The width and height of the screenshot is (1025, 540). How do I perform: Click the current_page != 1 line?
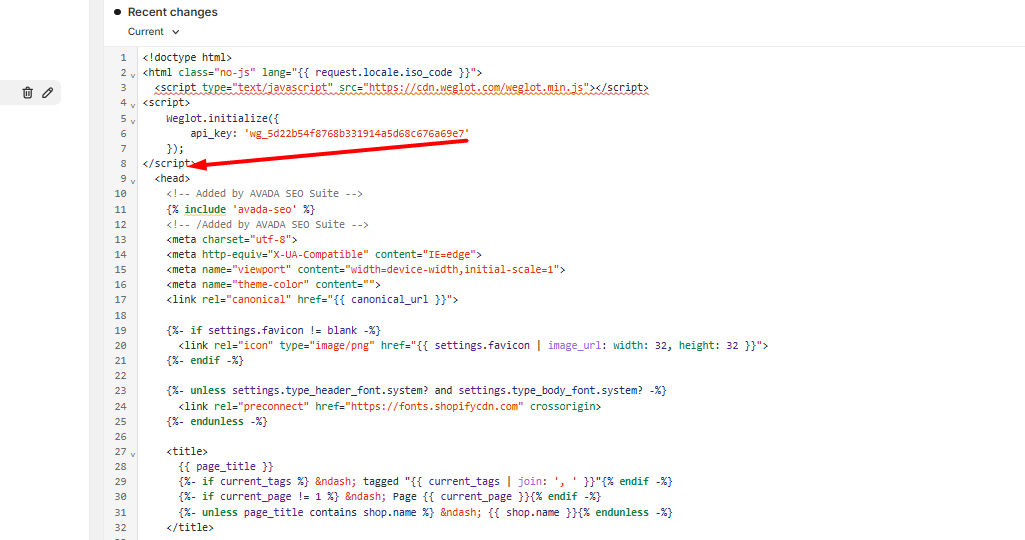click(x=390, y=496)
